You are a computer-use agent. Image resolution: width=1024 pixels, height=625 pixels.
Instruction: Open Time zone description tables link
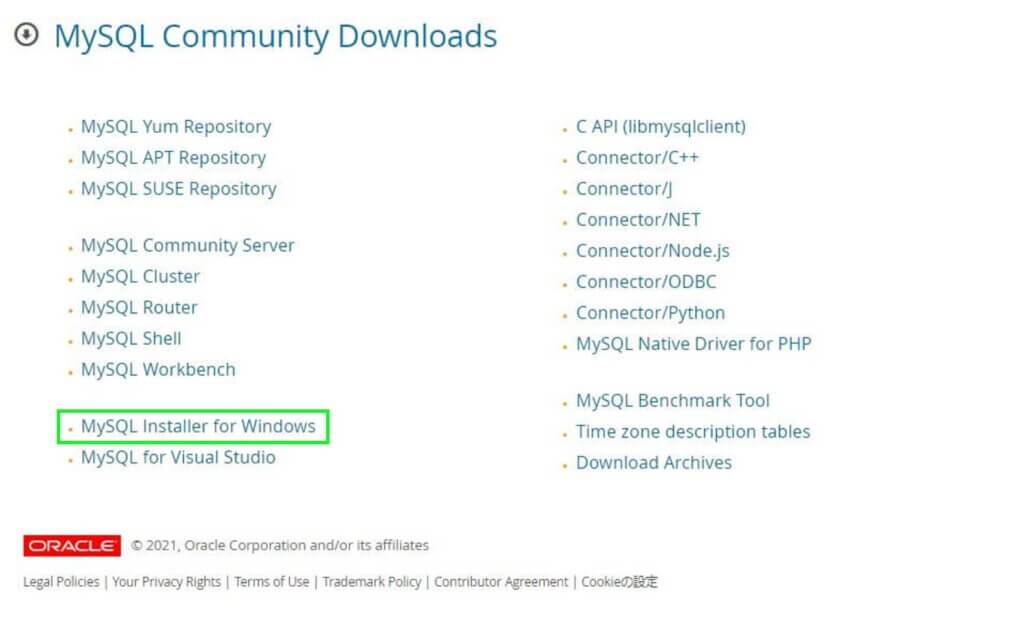692,432
